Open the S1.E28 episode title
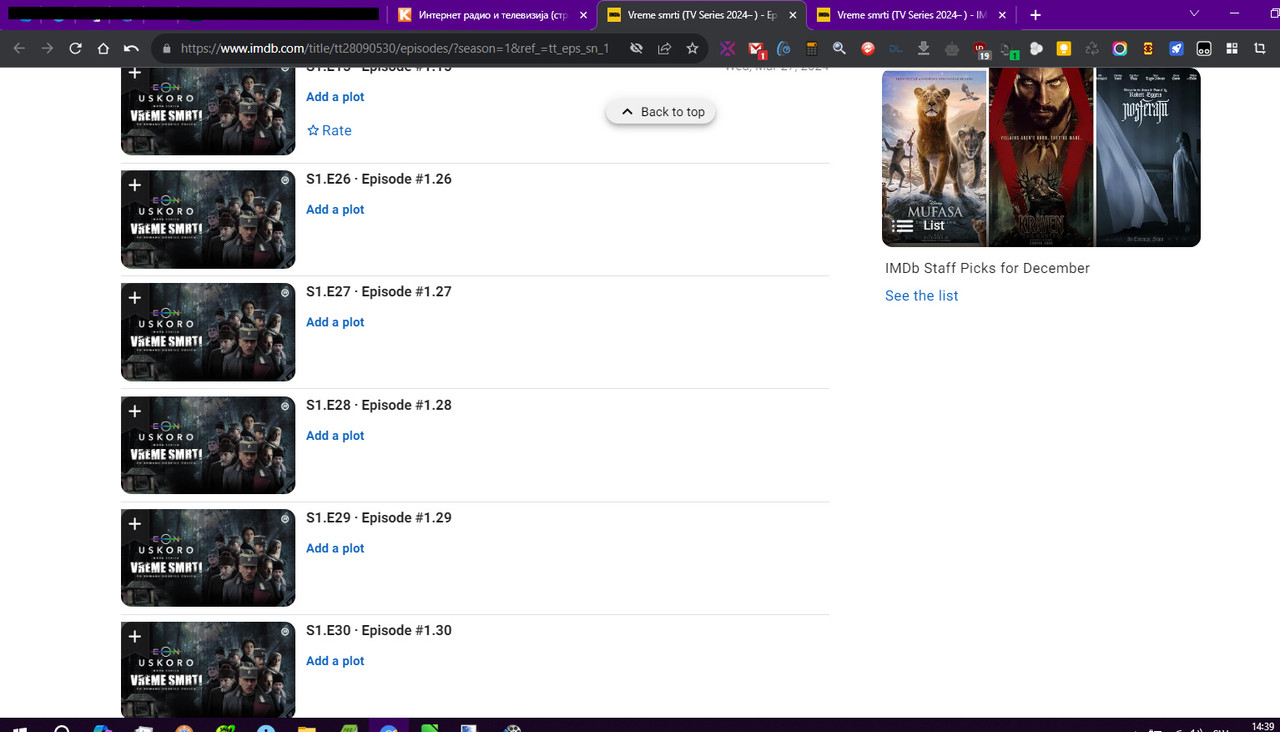The width and height of the screenshot is (1280, 732). click(379, 405)
